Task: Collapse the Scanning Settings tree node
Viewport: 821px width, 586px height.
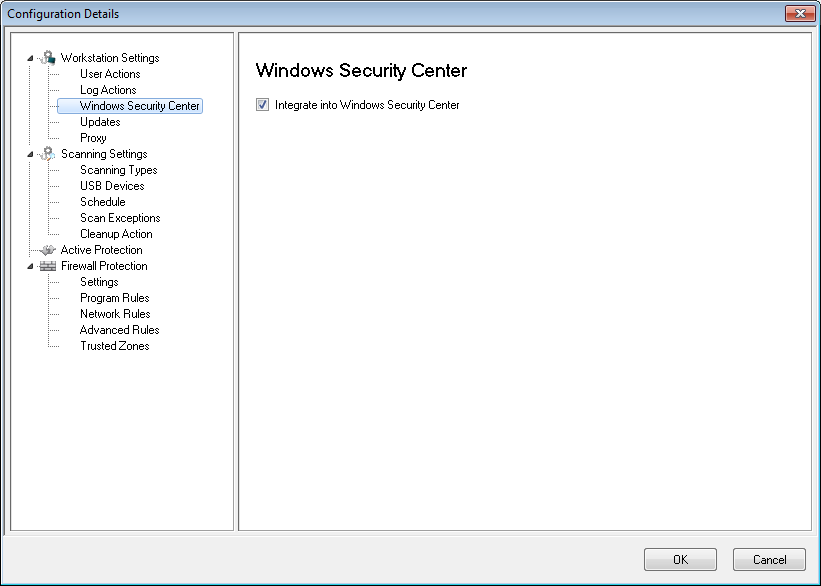Action: tap(30, 154)
